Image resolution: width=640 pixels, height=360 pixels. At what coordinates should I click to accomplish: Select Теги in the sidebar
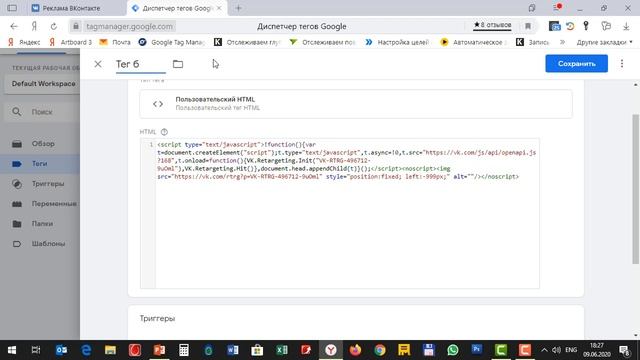point(40,164)
